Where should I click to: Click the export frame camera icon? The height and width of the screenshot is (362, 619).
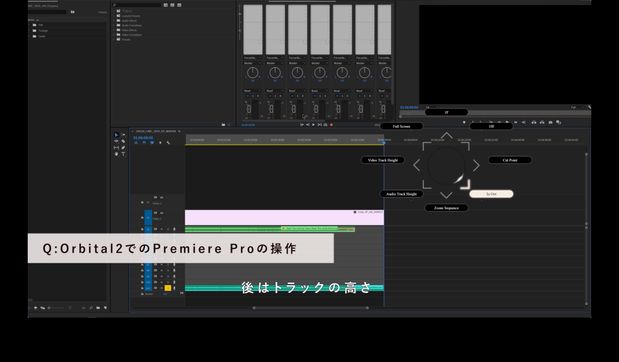(x=550, y=122)
